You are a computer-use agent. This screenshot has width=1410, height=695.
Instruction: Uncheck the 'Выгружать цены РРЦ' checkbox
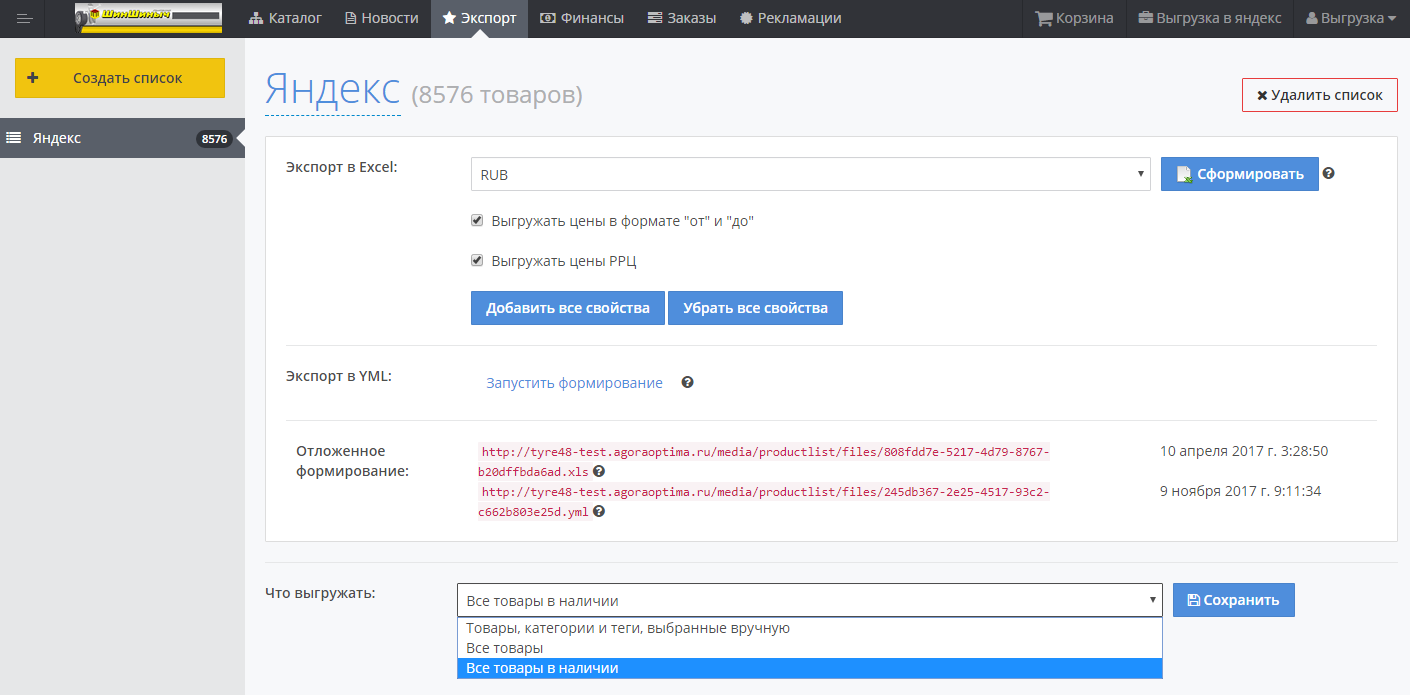[477, 261]
